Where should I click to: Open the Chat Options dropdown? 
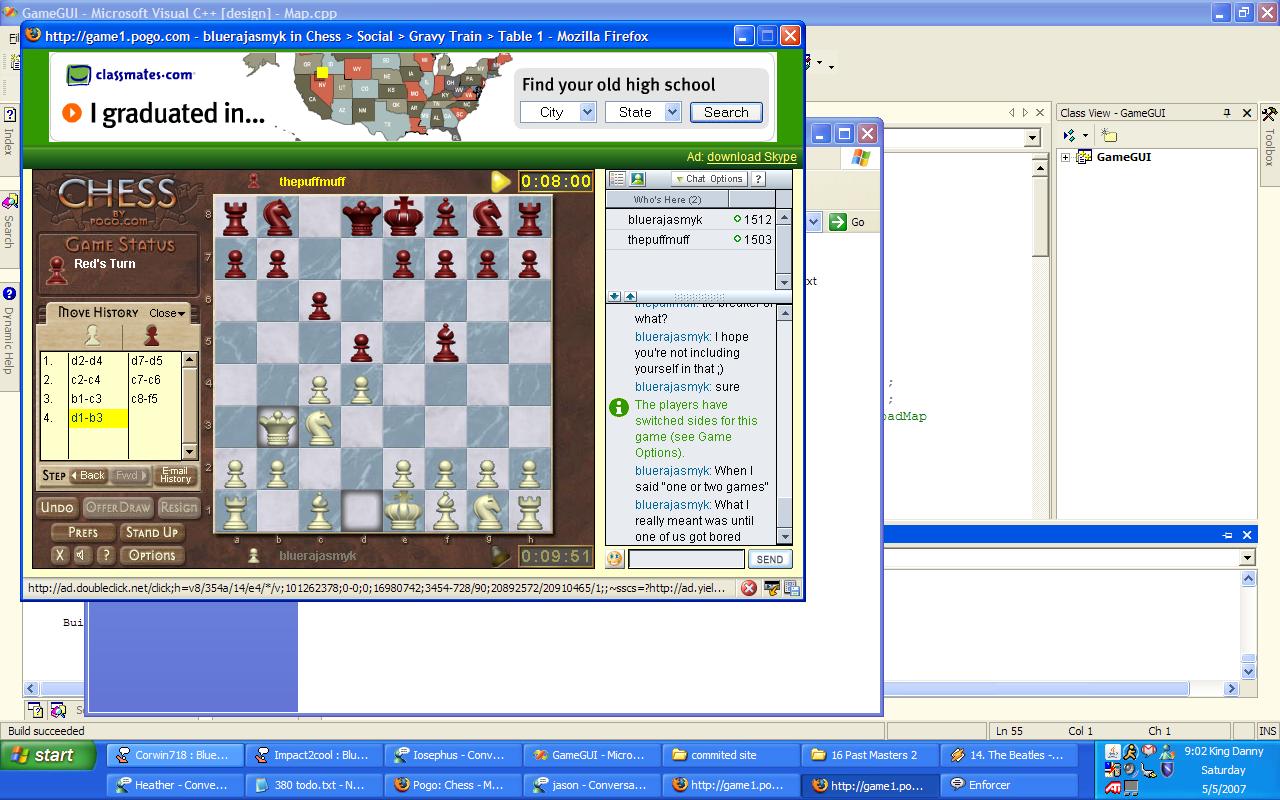[x=708, y=179]
